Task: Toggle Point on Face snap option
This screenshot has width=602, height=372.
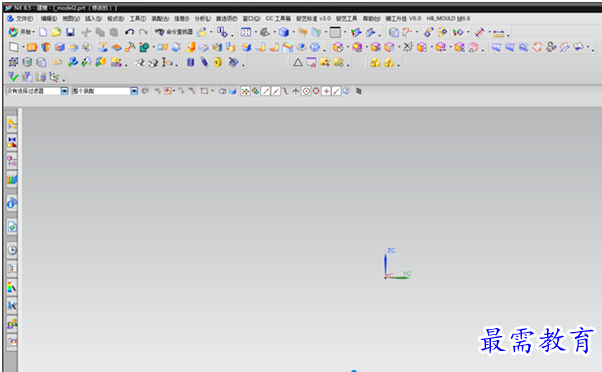Action: (x=346, y=91)
